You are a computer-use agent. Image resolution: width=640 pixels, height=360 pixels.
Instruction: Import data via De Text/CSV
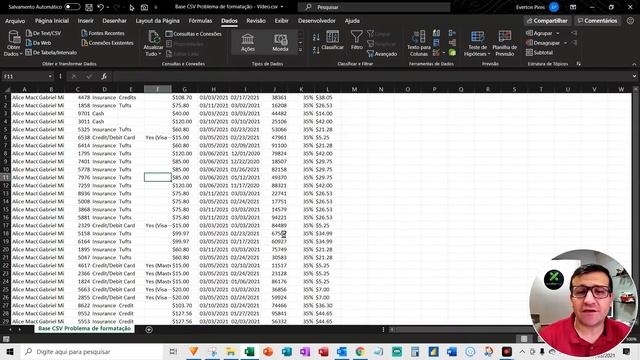43,33
